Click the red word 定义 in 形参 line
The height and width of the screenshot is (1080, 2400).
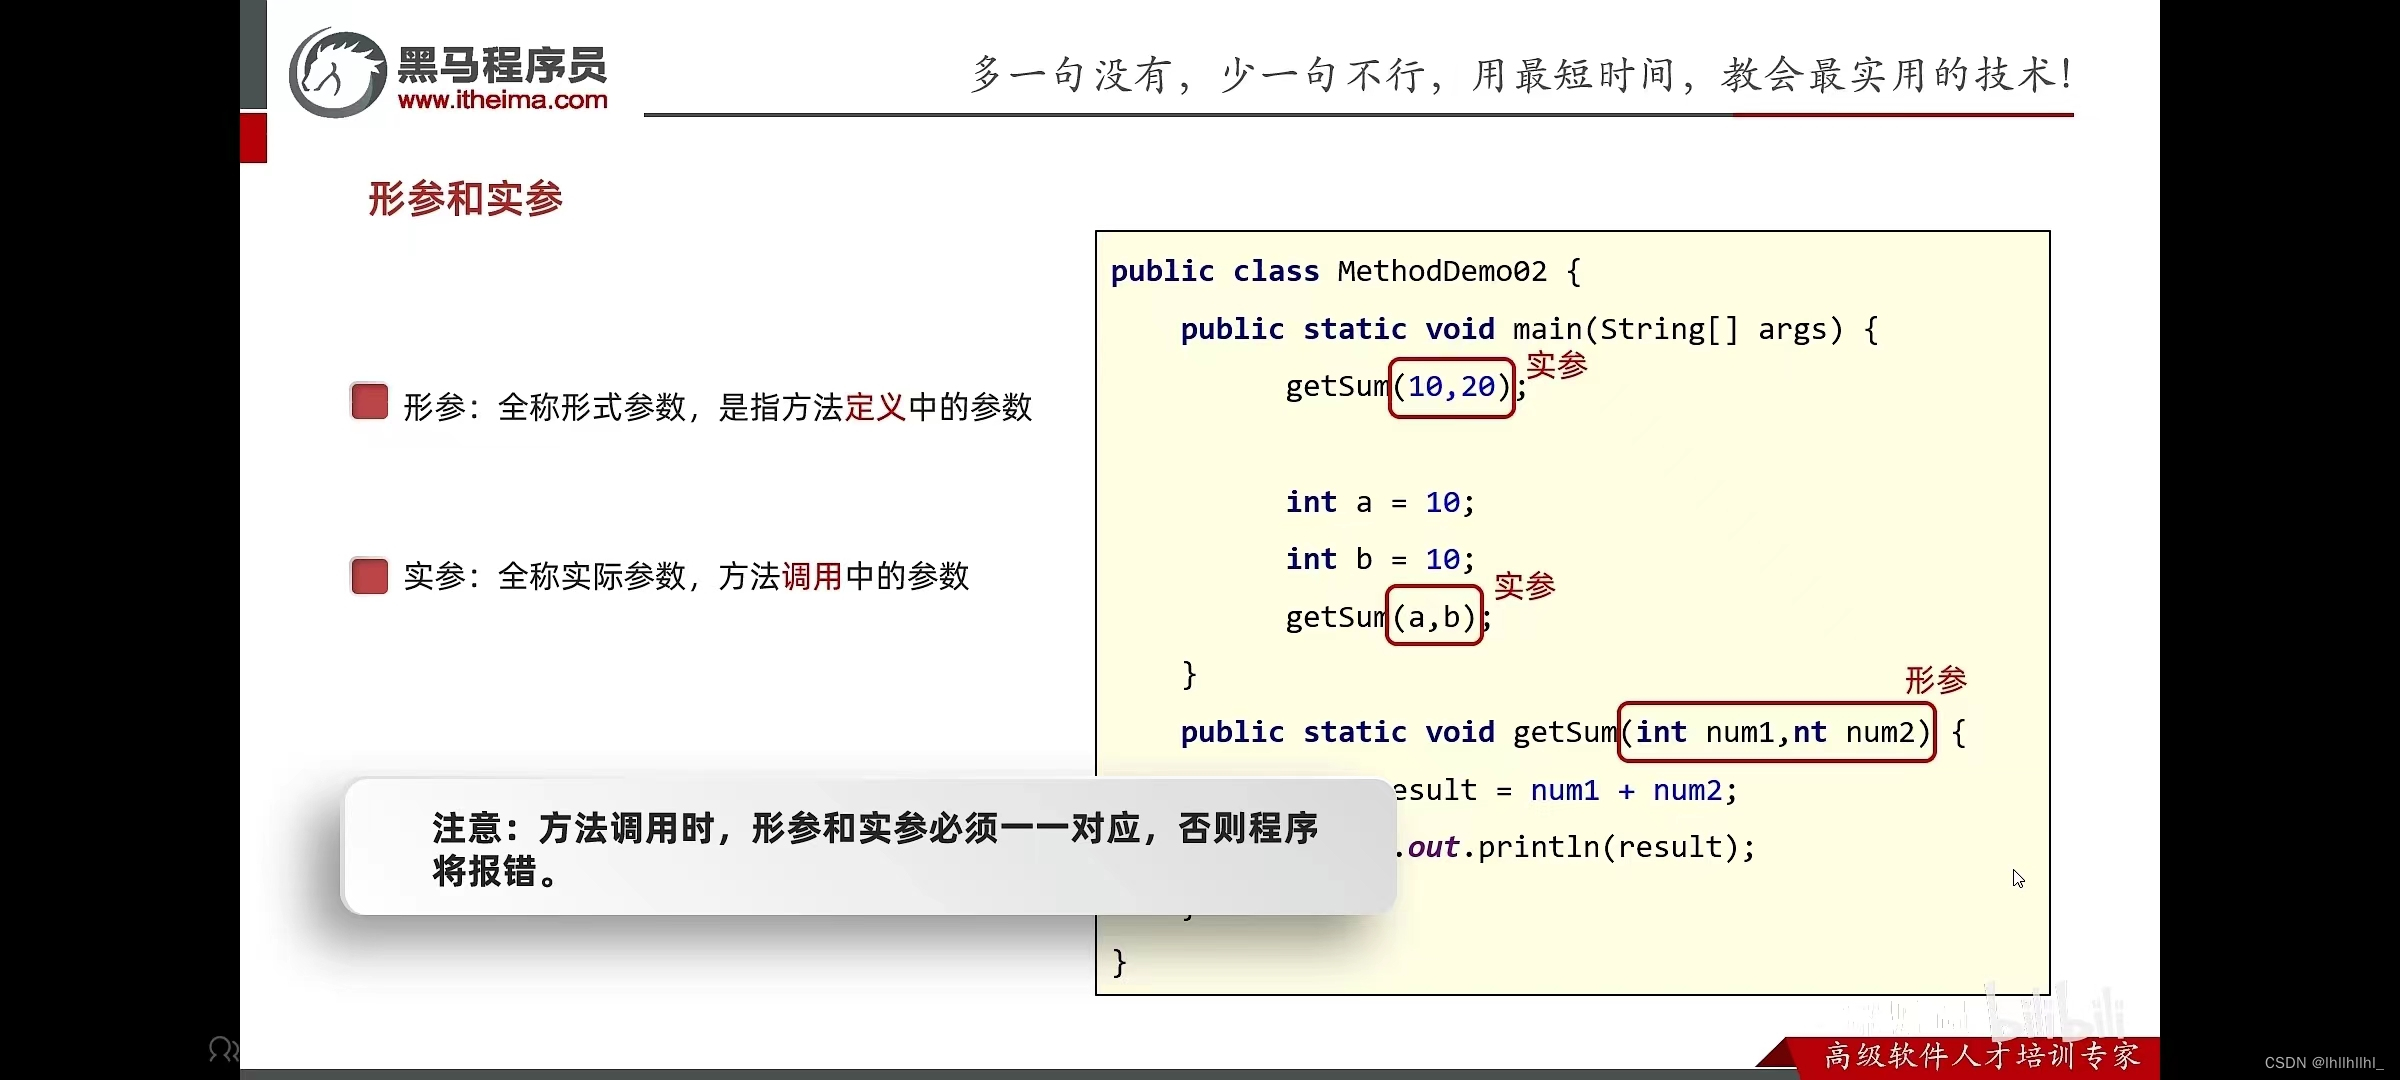tap(875, 407)
